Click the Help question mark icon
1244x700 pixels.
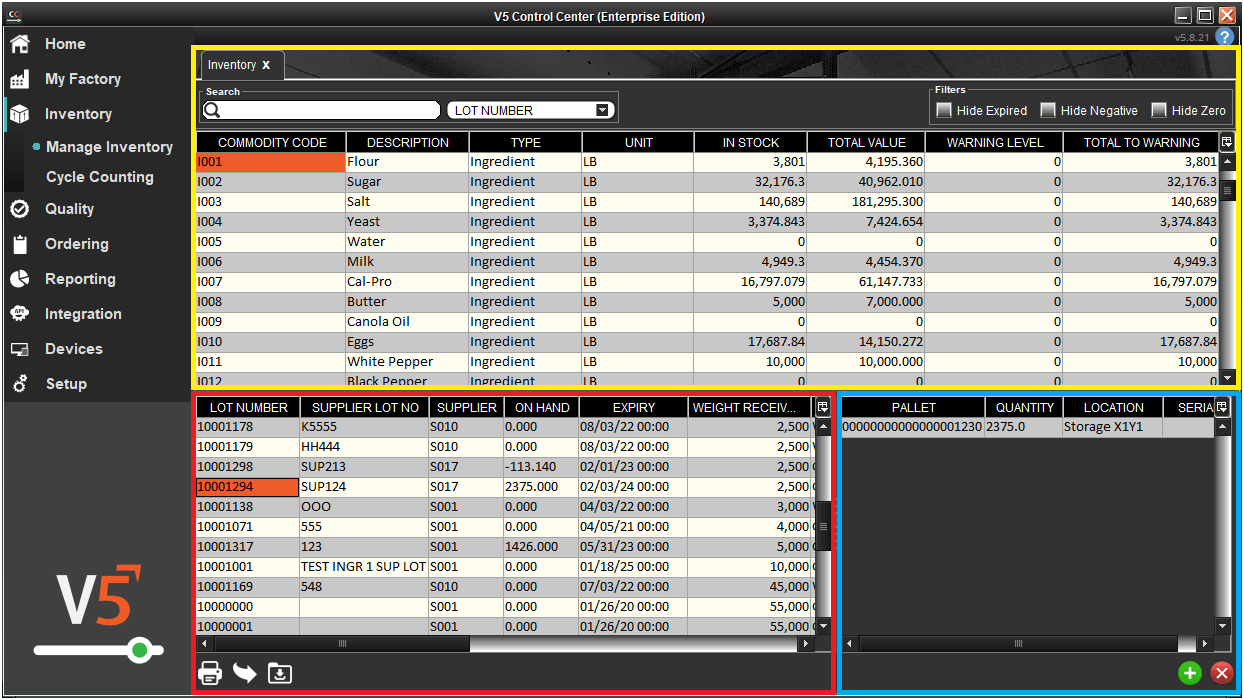click(x=1225, y=37)
